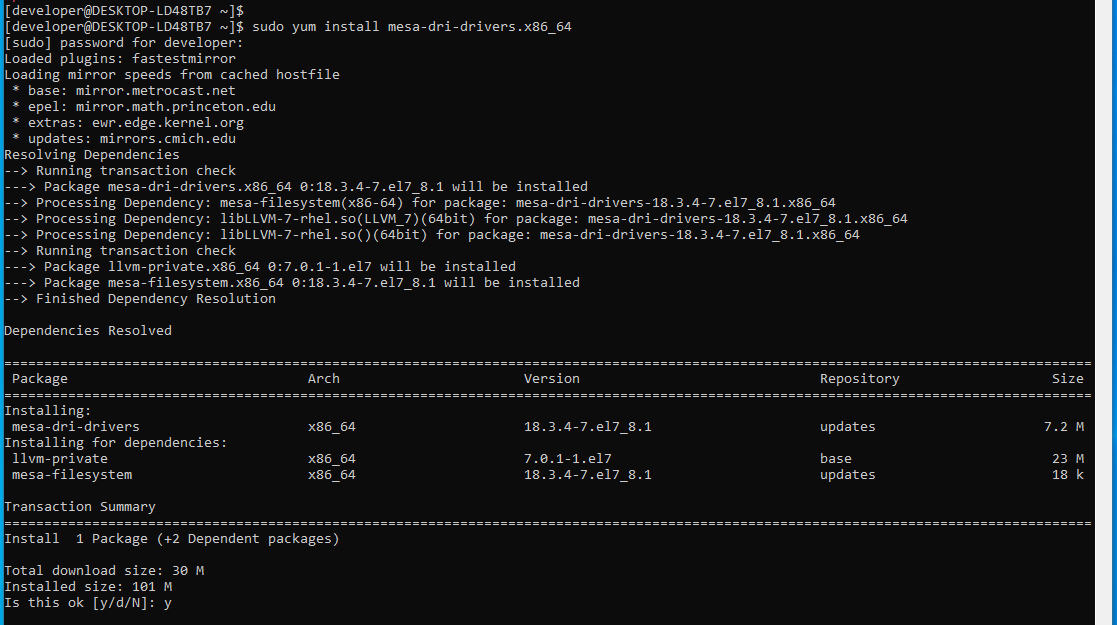Click the Arch column header
This screenshot has width=1117, height=625.
pos(324,378)
